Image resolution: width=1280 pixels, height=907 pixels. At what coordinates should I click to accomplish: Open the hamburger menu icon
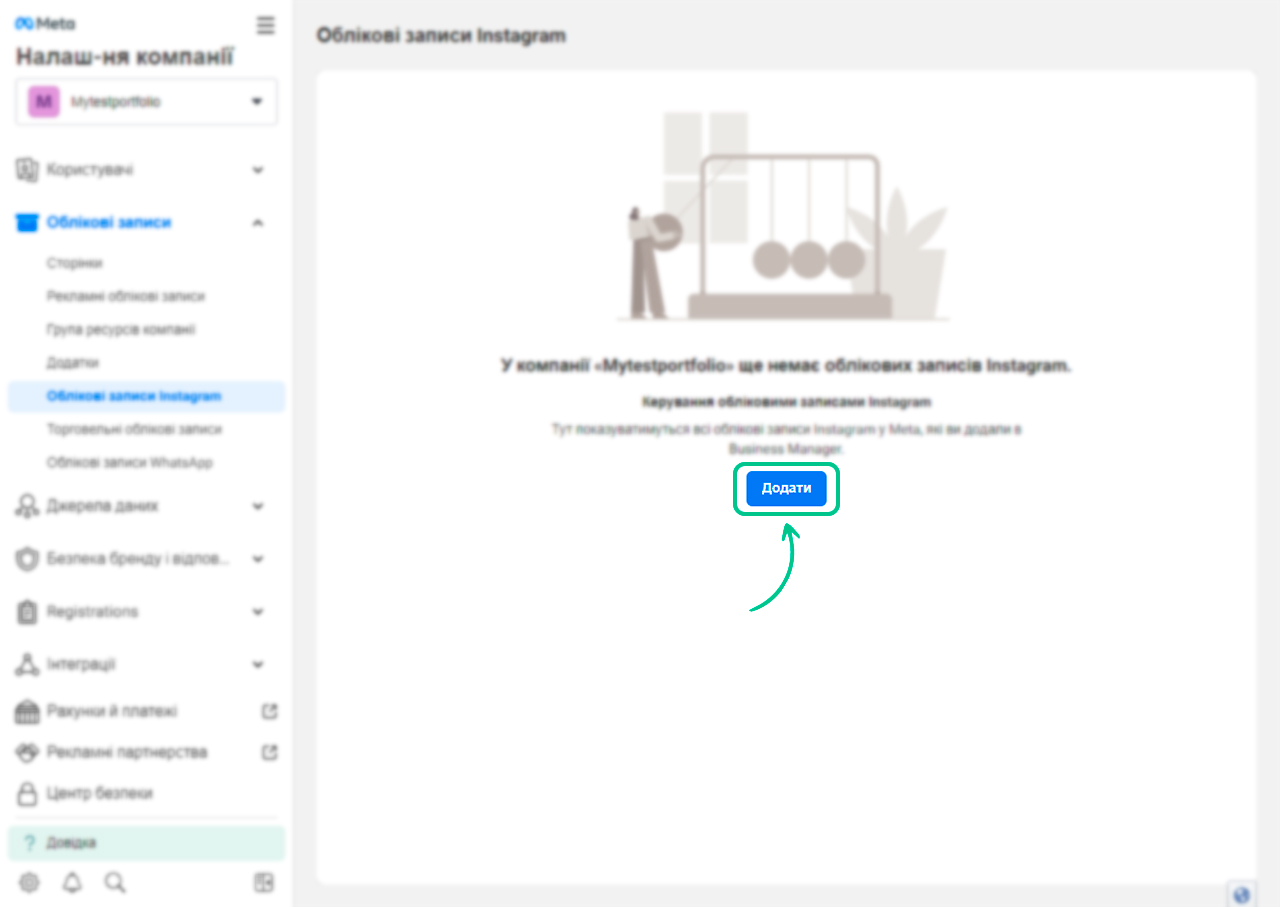point(265,25)
